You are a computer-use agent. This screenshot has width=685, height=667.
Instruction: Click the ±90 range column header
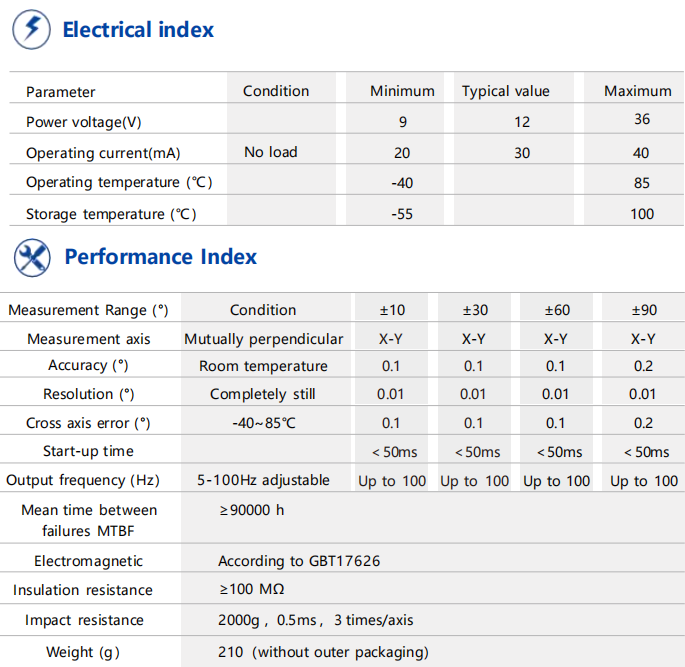644,310
